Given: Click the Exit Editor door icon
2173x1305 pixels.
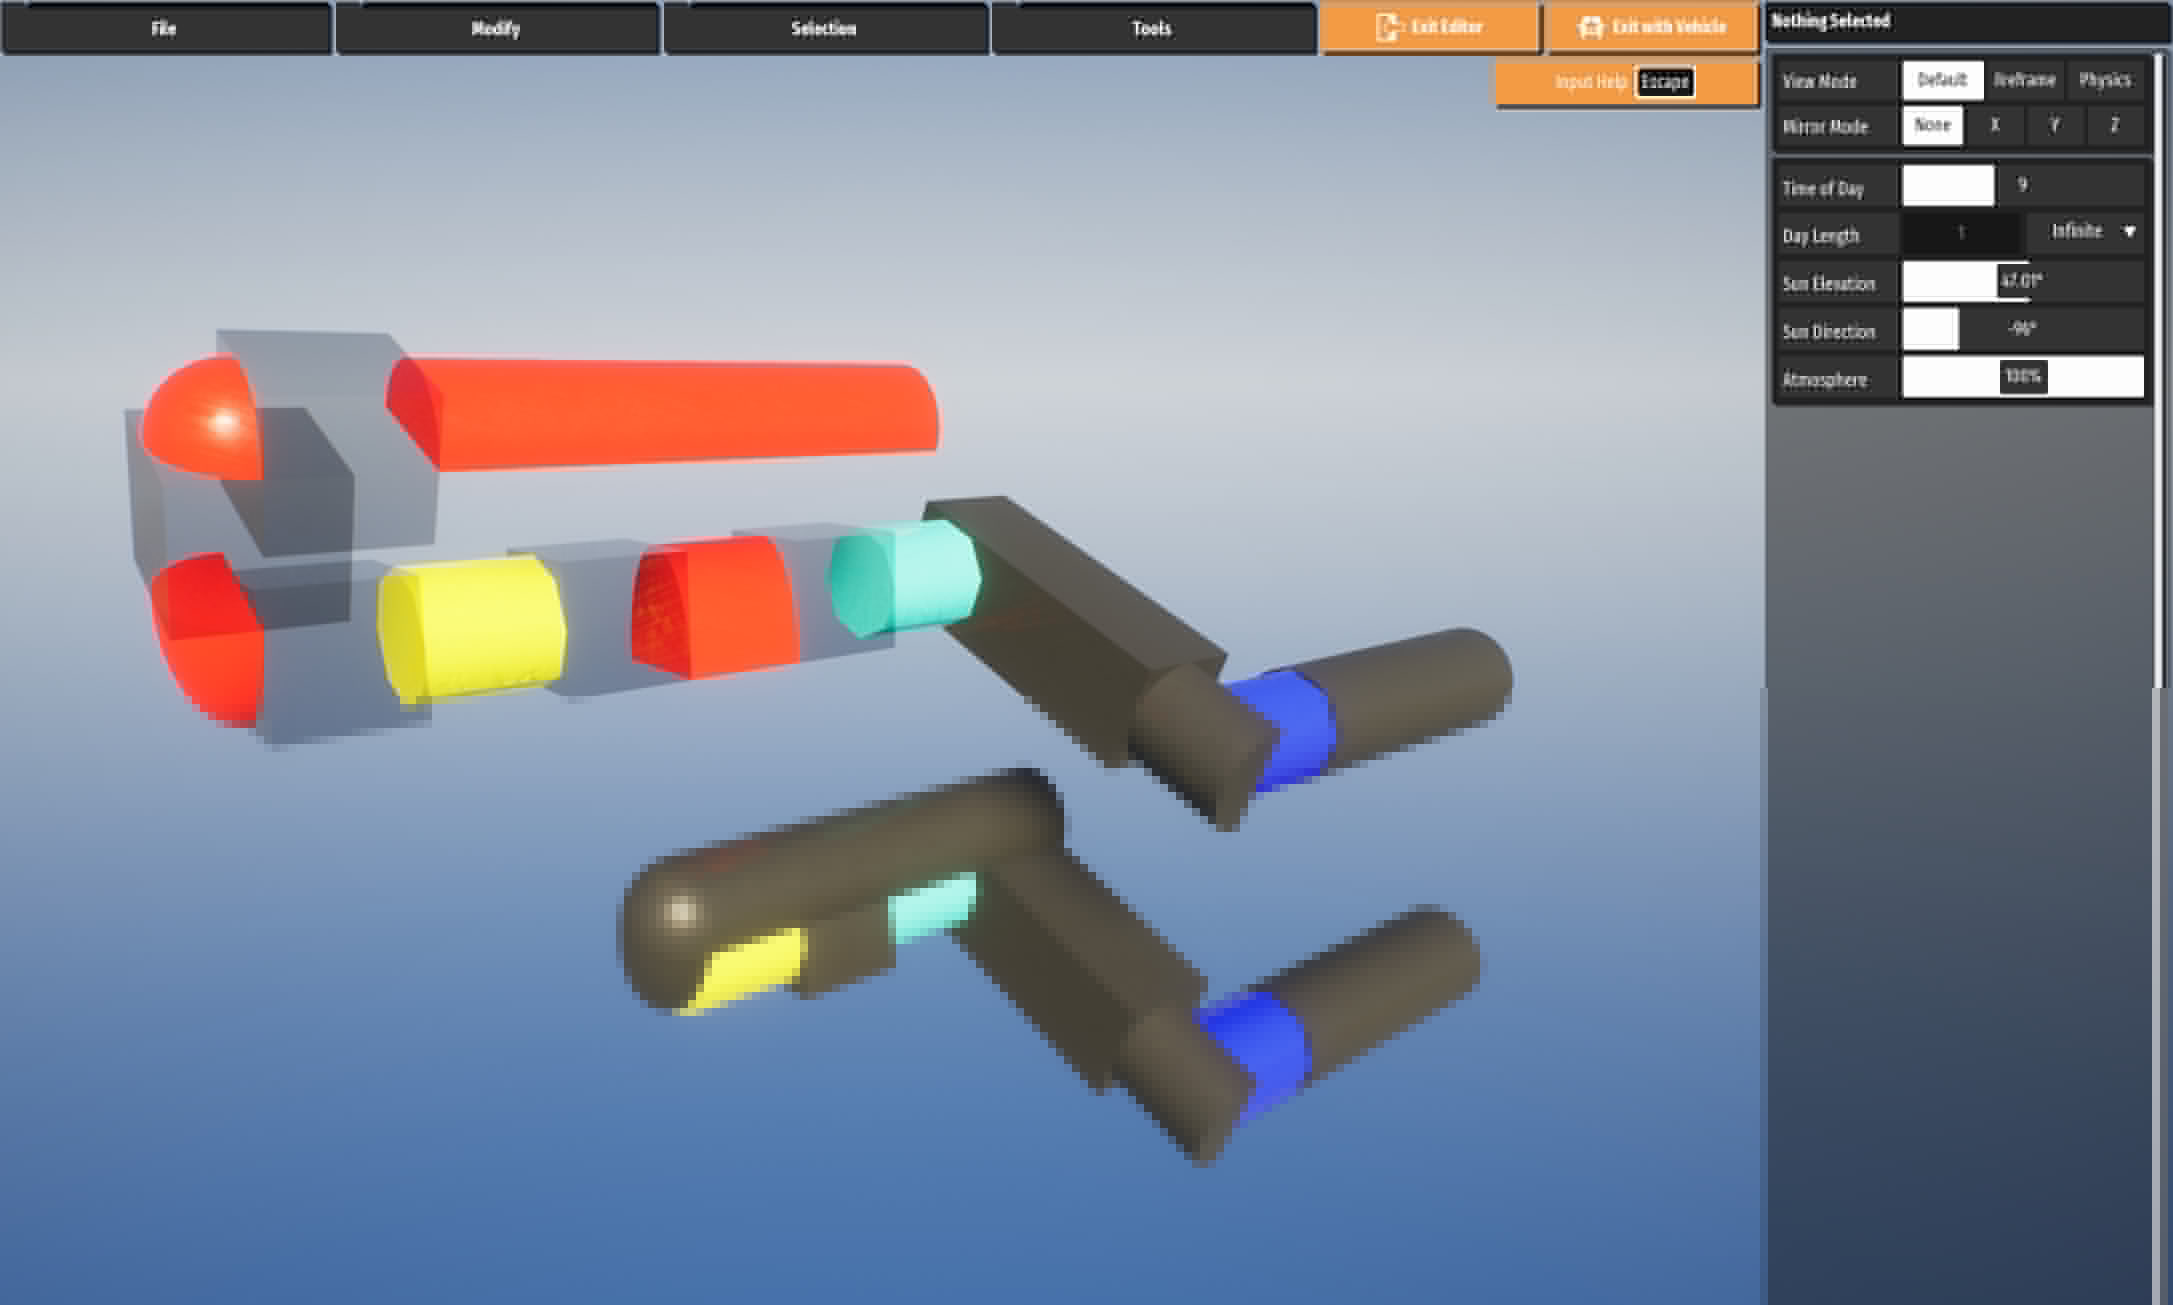Looking at the screenshot, I should [1388, 27].
